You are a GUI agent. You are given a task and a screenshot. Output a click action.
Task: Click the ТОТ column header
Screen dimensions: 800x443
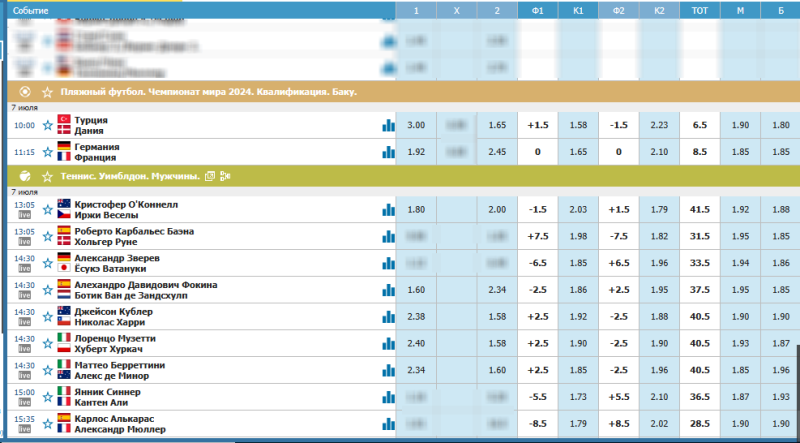tap(699, 10)
